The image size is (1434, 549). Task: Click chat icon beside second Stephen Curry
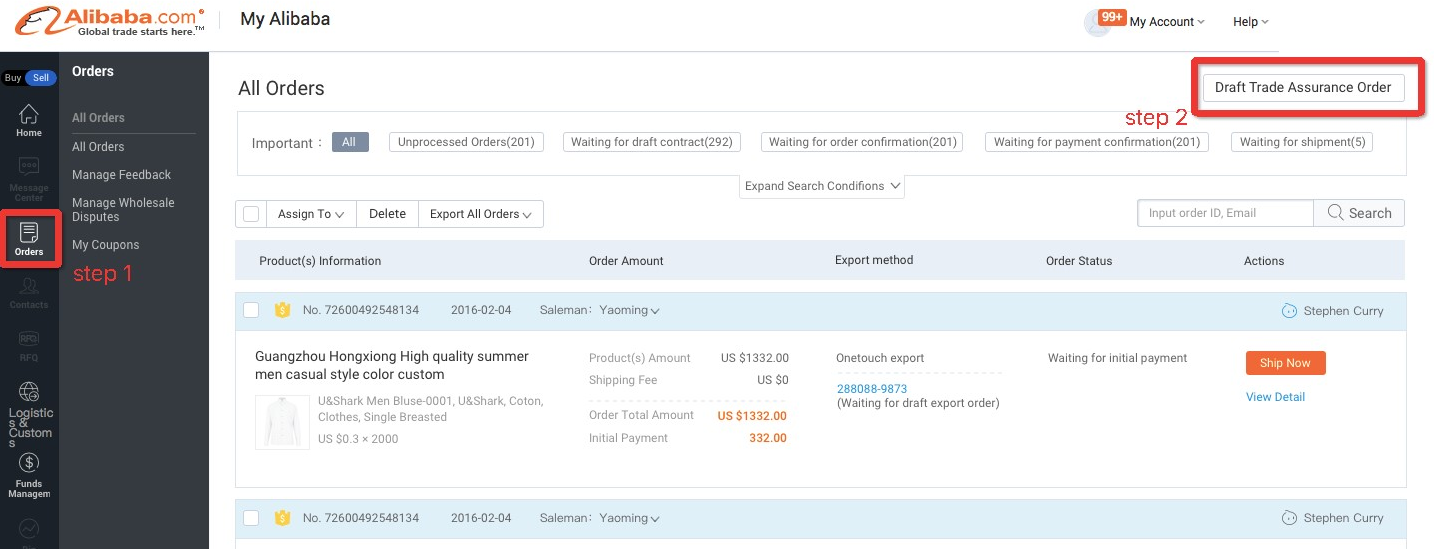pyautogui.click(x=1289, y=518)
